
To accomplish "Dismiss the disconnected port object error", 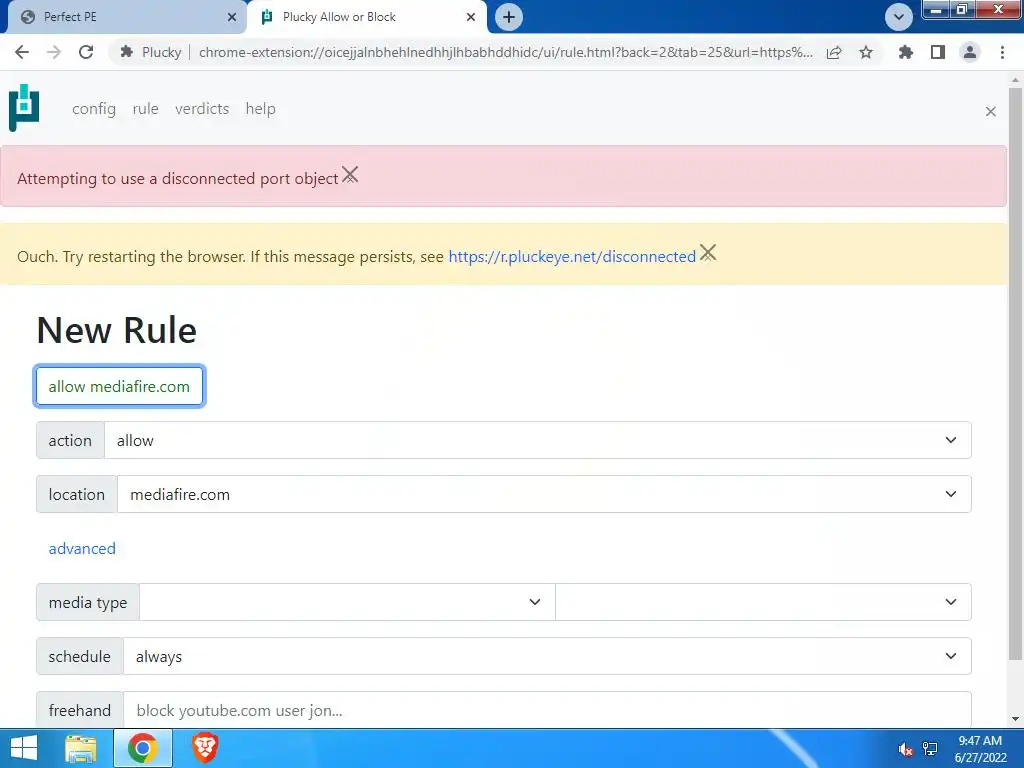I will 350,175.
